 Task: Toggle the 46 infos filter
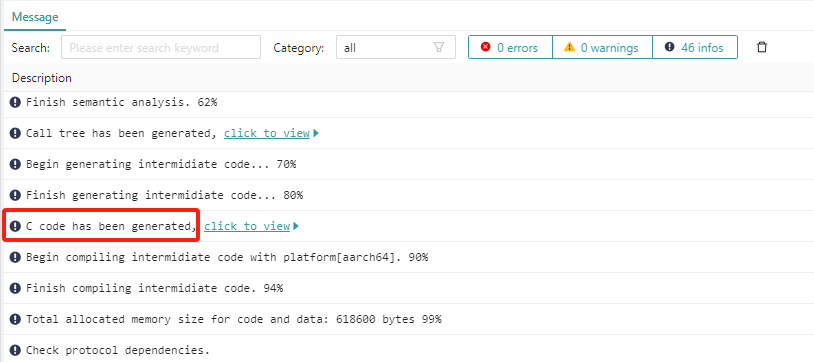[695, 47]
